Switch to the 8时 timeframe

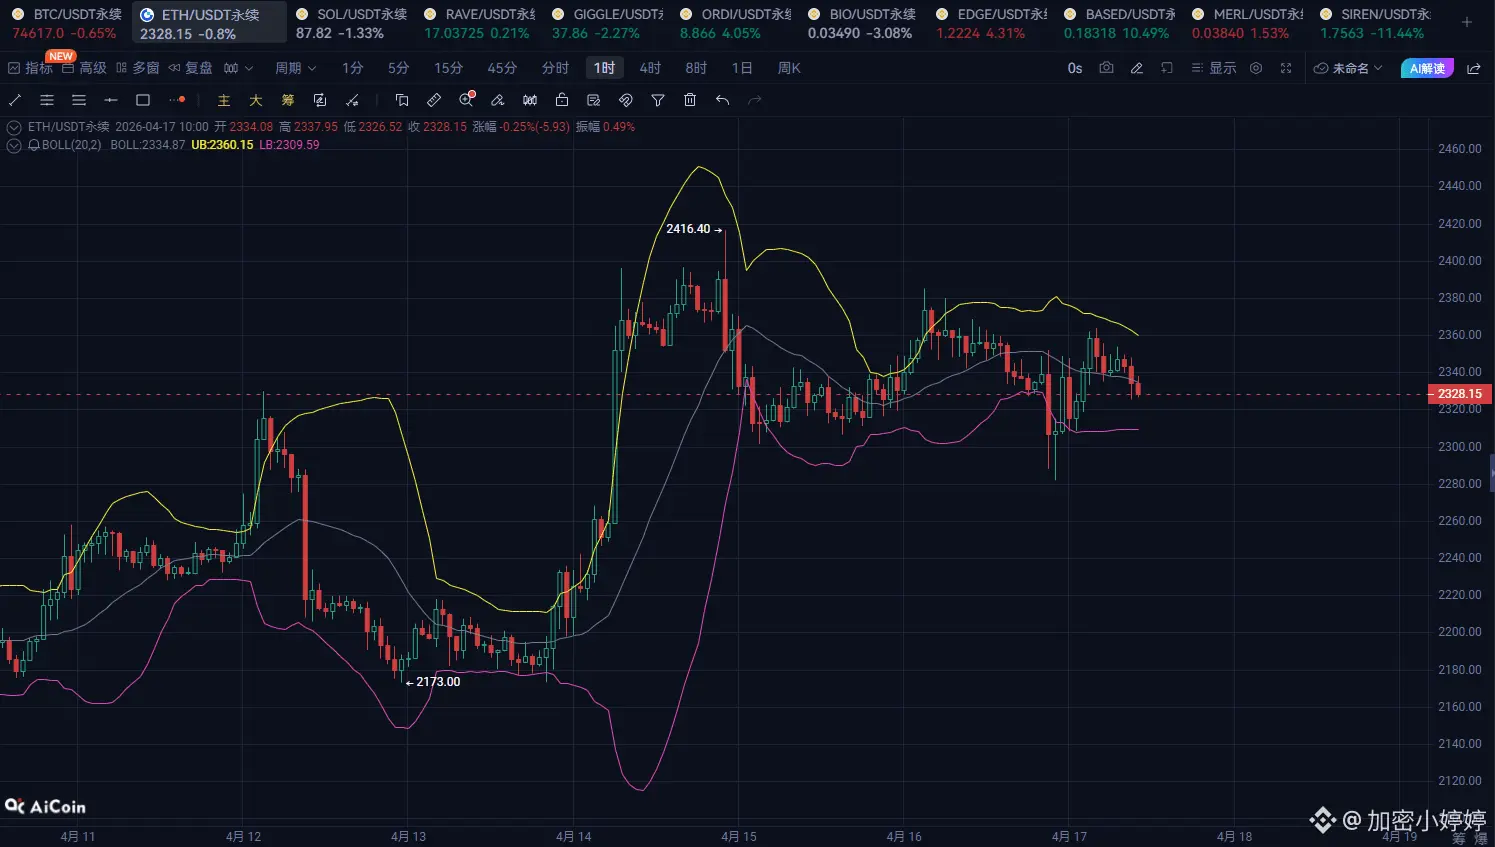click(x=697, y=68)
